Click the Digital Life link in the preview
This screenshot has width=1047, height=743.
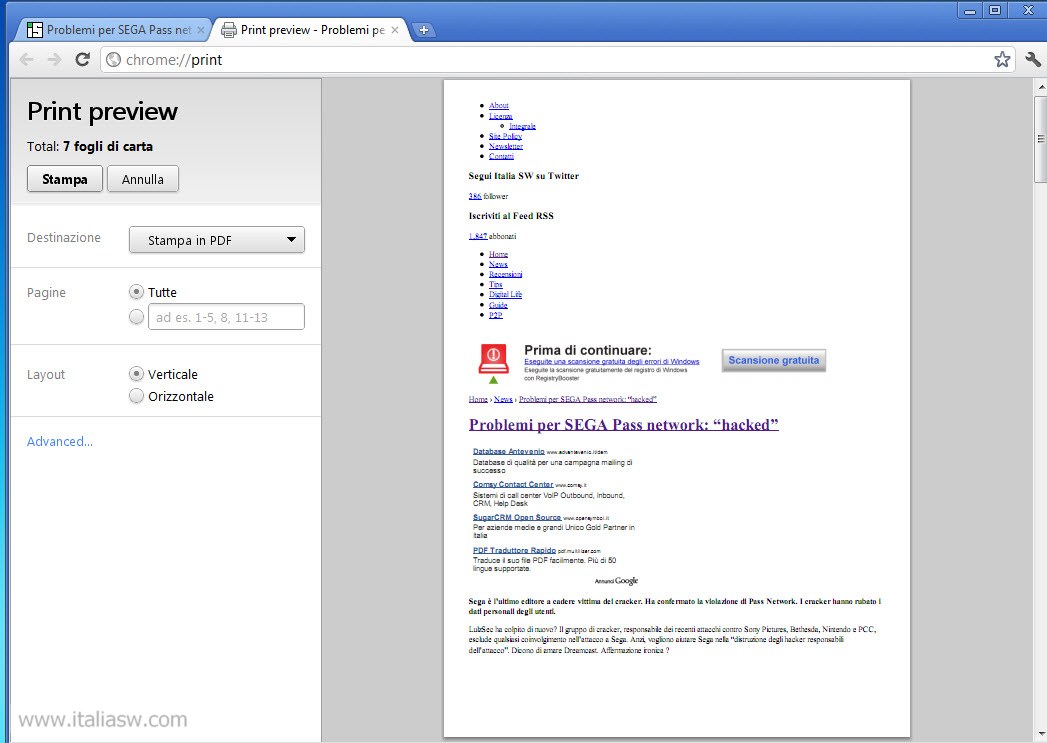pyautogui.click(x=505, y=294)
